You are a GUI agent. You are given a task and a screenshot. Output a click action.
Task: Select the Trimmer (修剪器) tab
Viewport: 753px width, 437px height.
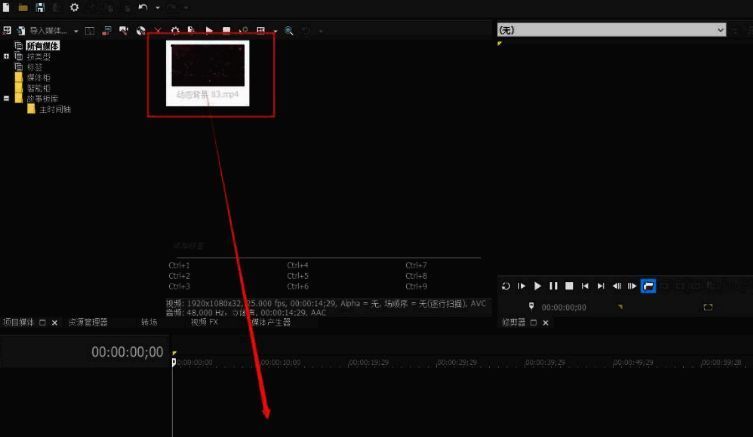point(513,322)
